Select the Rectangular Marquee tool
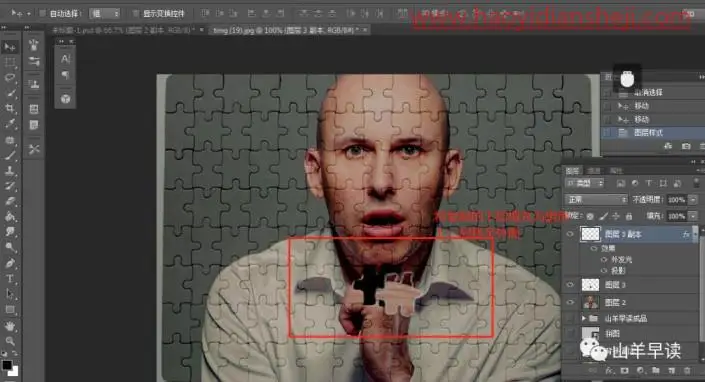 (9, 62)
